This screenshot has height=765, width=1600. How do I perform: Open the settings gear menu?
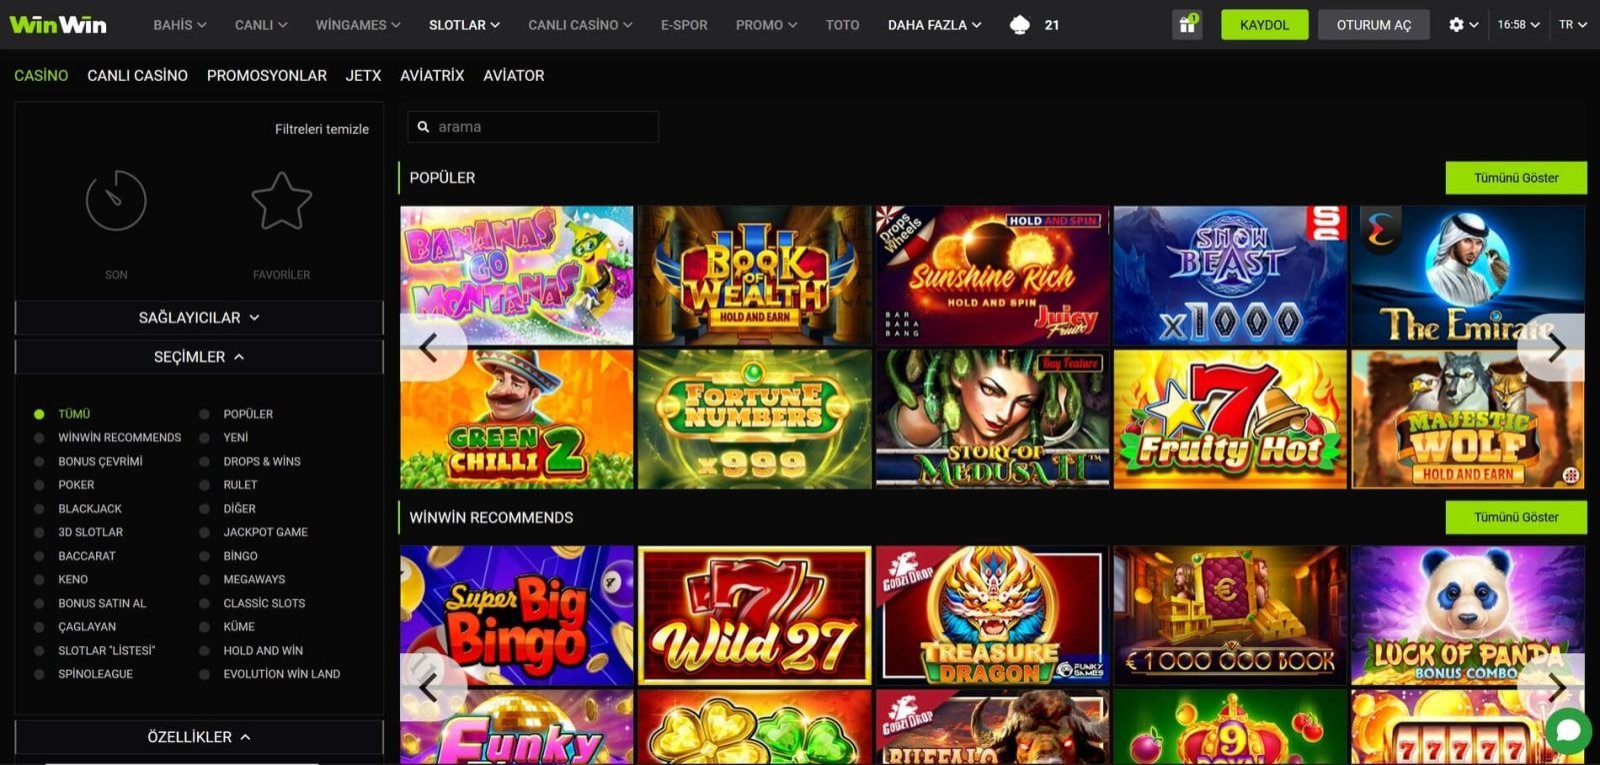(1462, 25)
